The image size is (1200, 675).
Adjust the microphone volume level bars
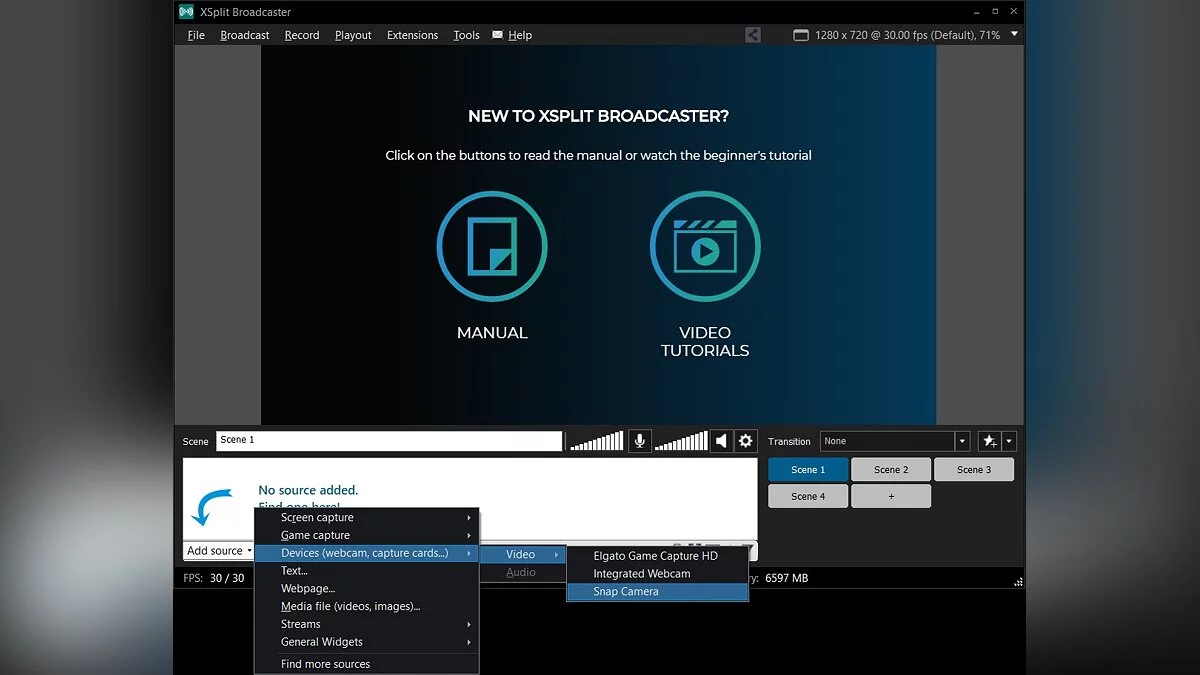596,441
